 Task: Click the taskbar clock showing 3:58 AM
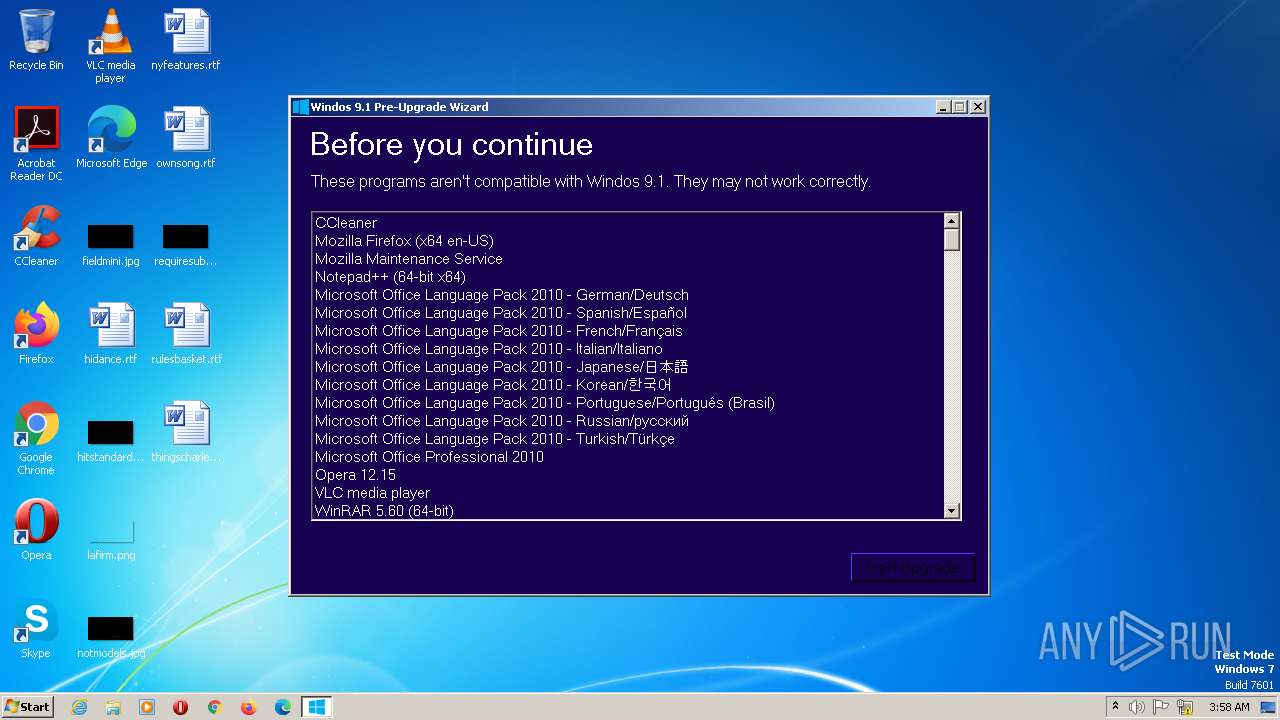click(x=1229, y=707)
